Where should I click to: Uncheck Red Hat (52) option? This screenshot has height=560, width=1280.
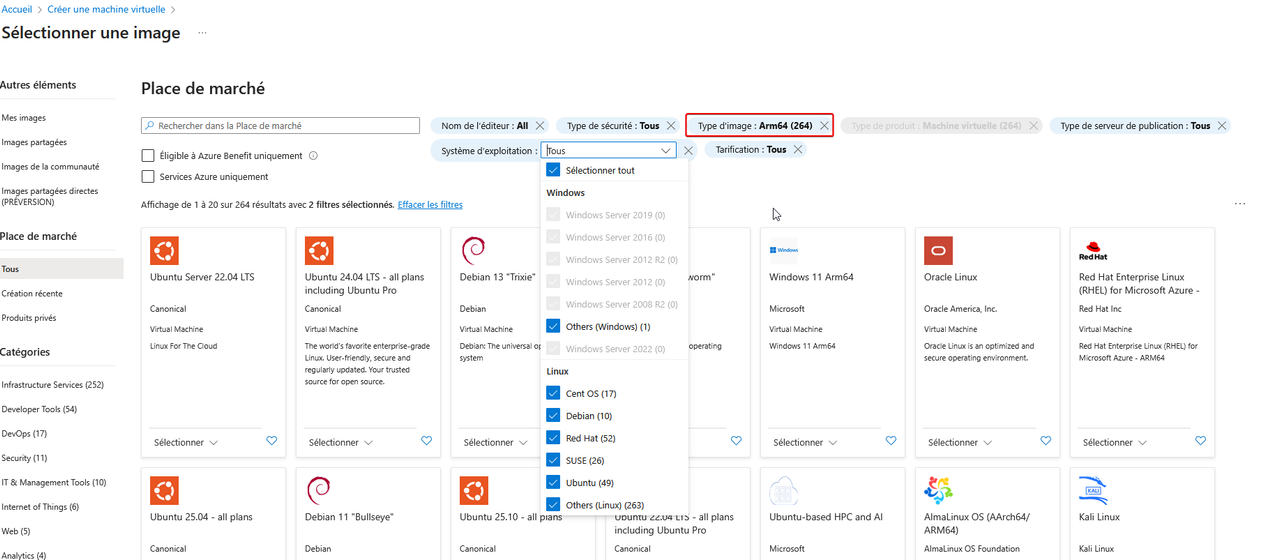(x=553, y=438)
